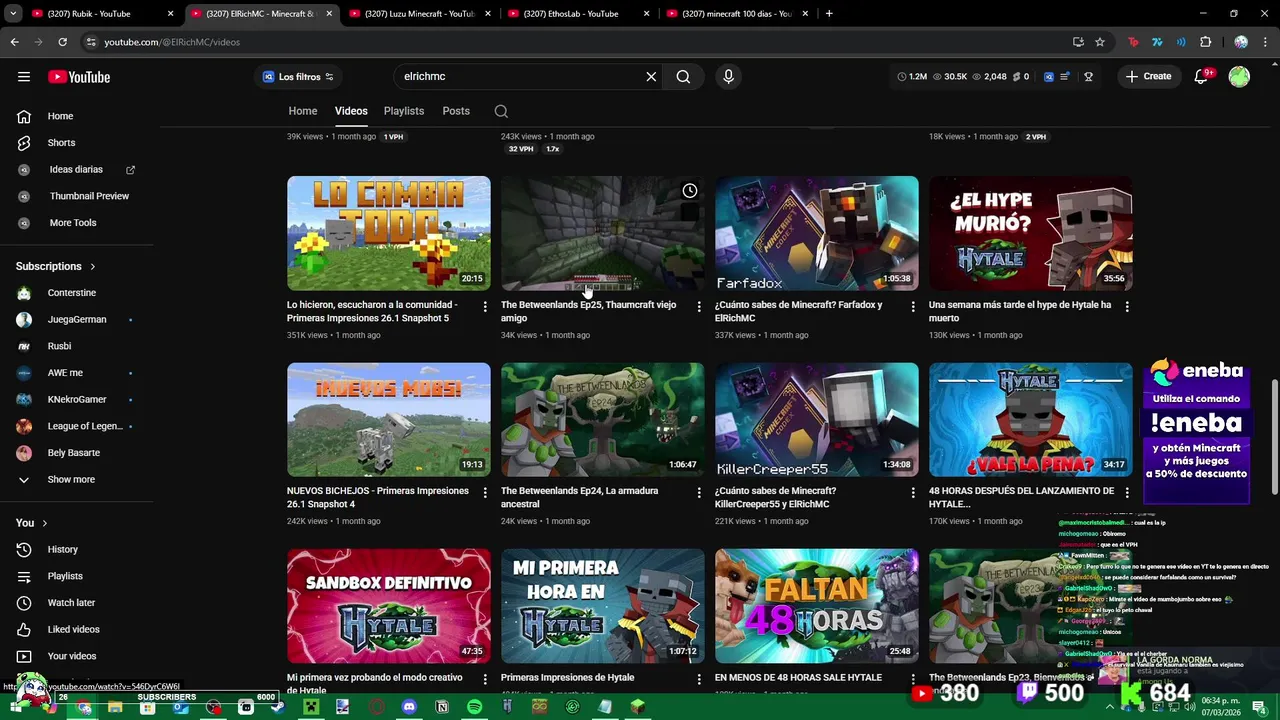Open the list icon in the stats bar
This screenshot has width=1280, height=720.
(x=1066, y=76)
